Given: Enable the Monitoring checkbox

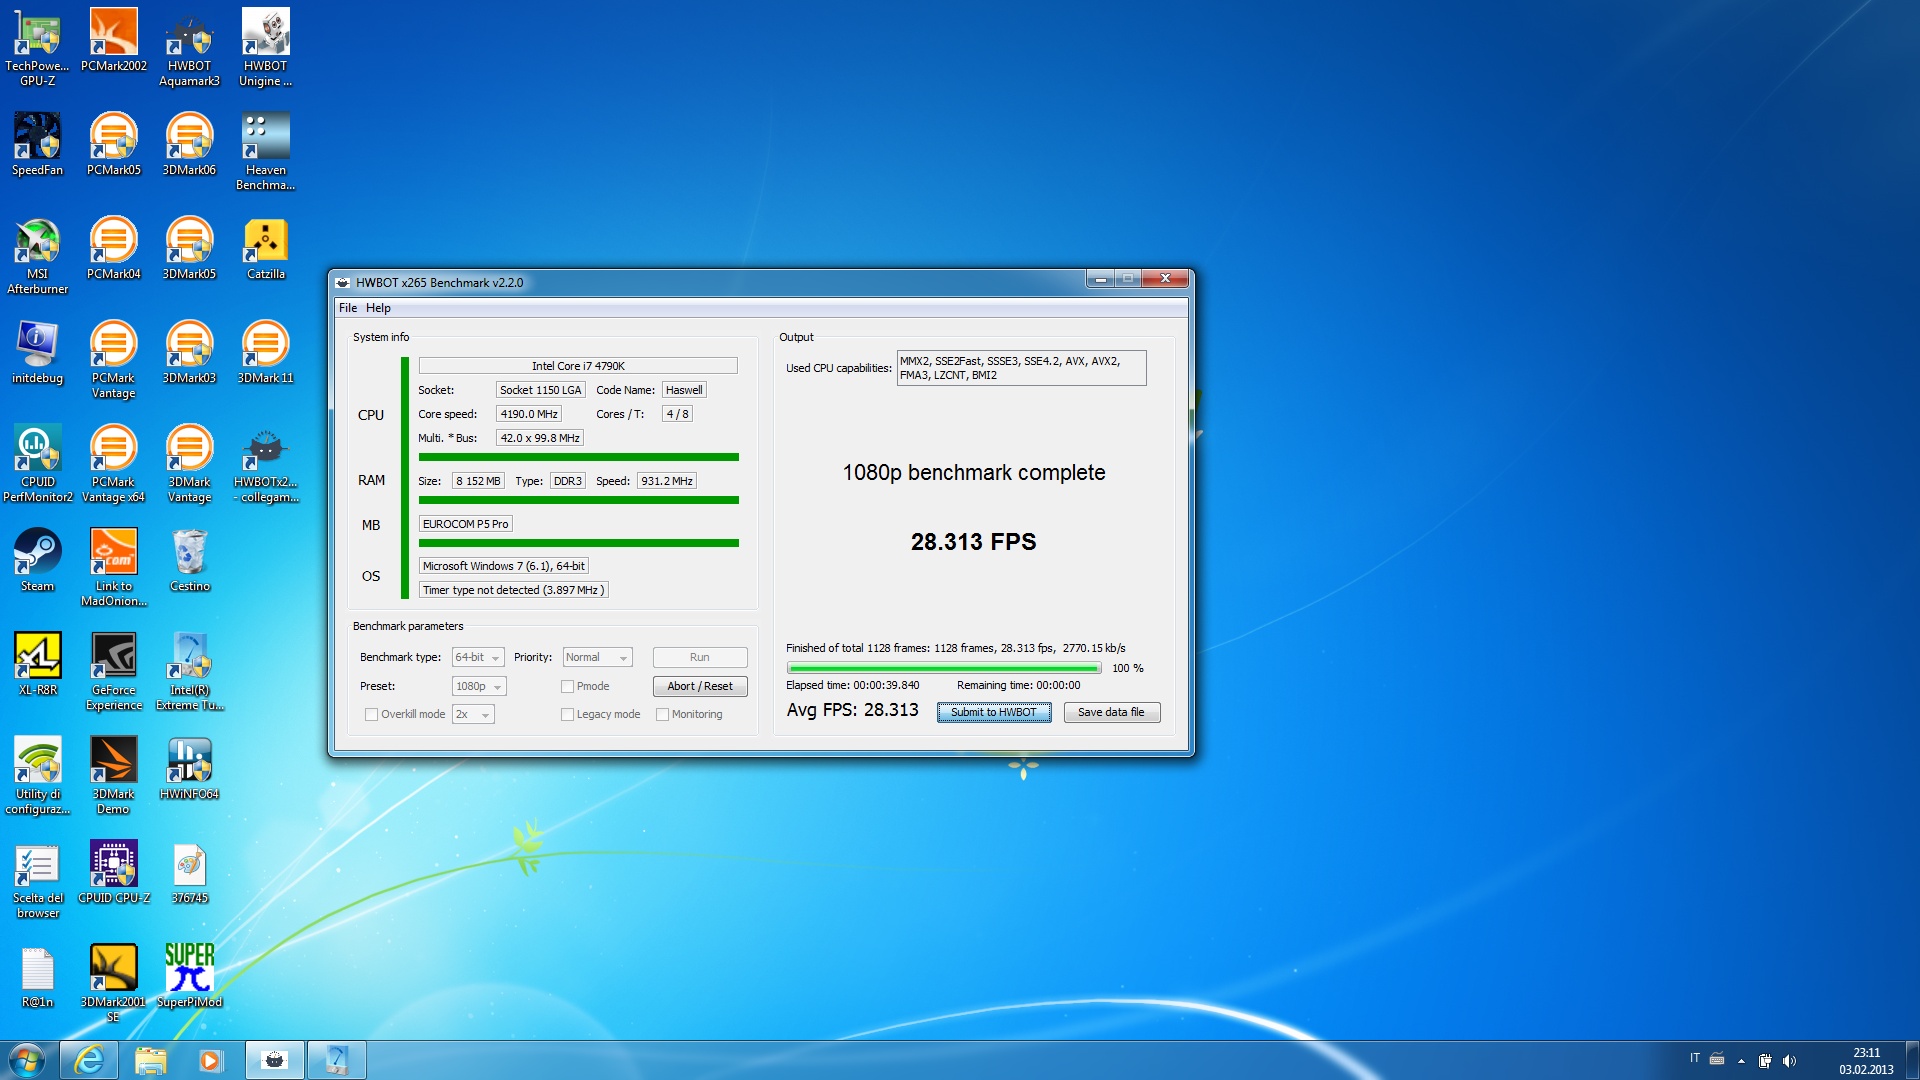Looking at the screenshot, I should 662,714.
